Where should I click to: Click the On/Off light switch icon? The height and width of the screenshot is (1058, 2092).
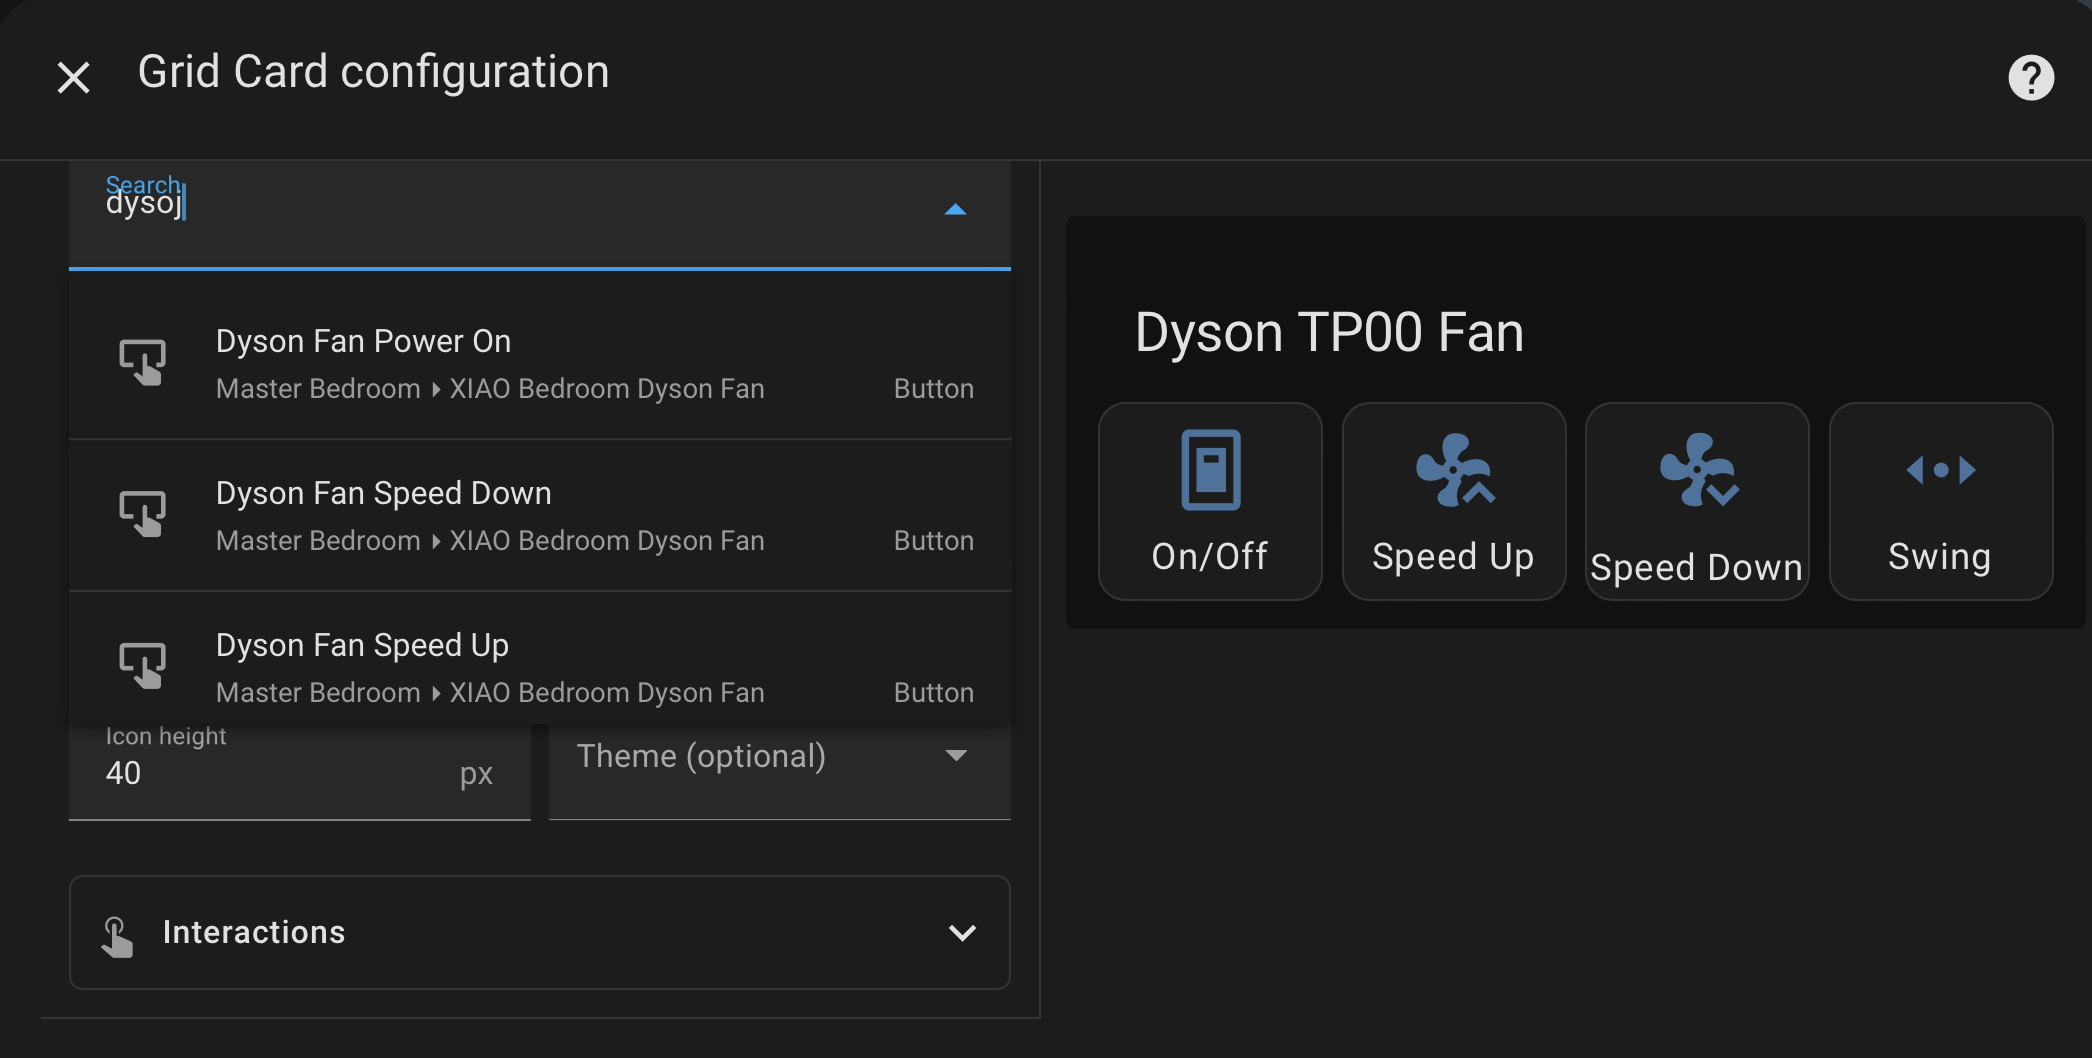pyautogui.click(x=1210, y=470)
